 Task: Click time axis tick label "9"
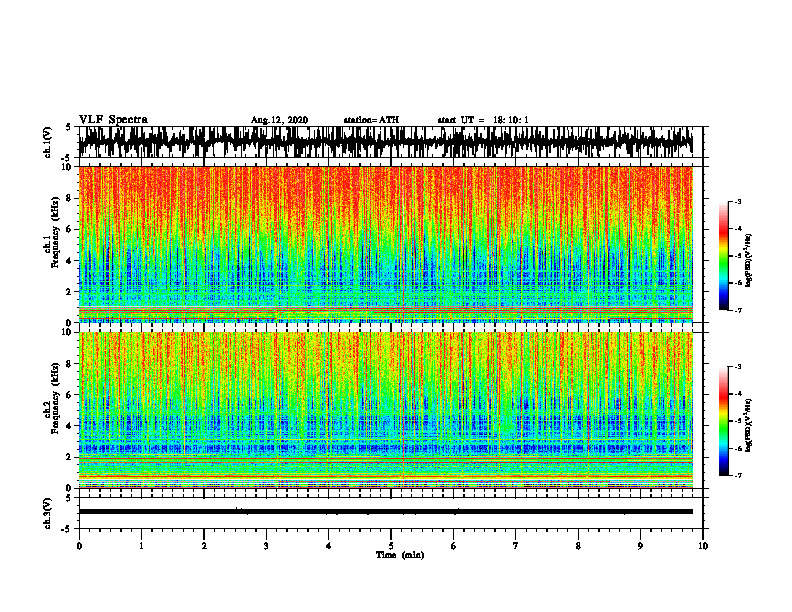coord(640,546)
